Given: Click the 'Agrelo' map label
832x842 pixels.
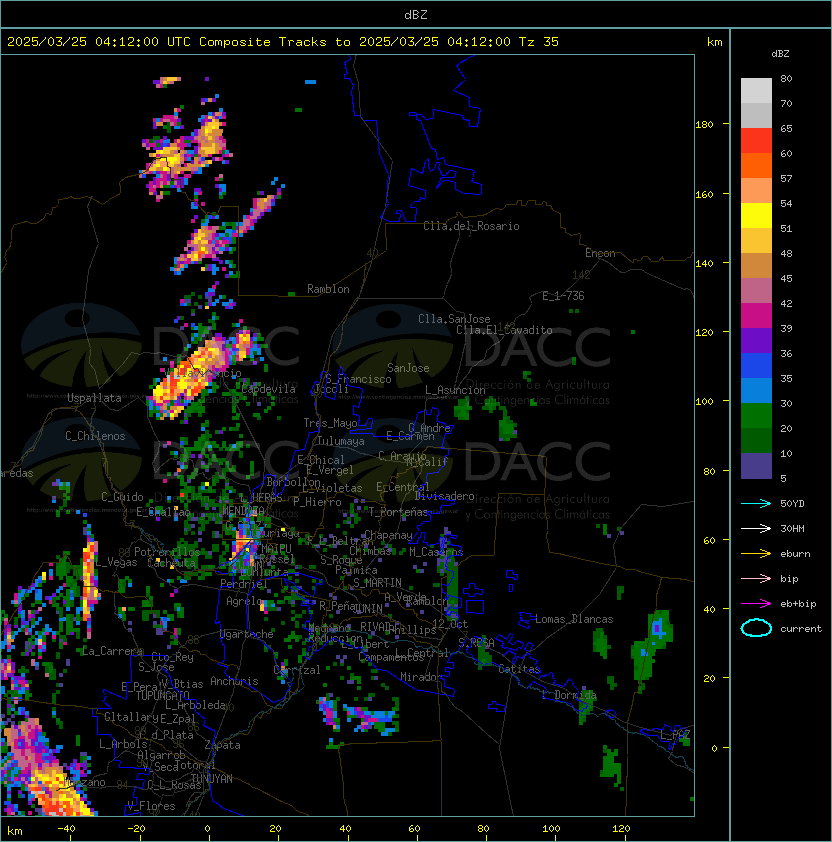Looking at the screenshot, I should pyautogui.click(x=244, y=601).
